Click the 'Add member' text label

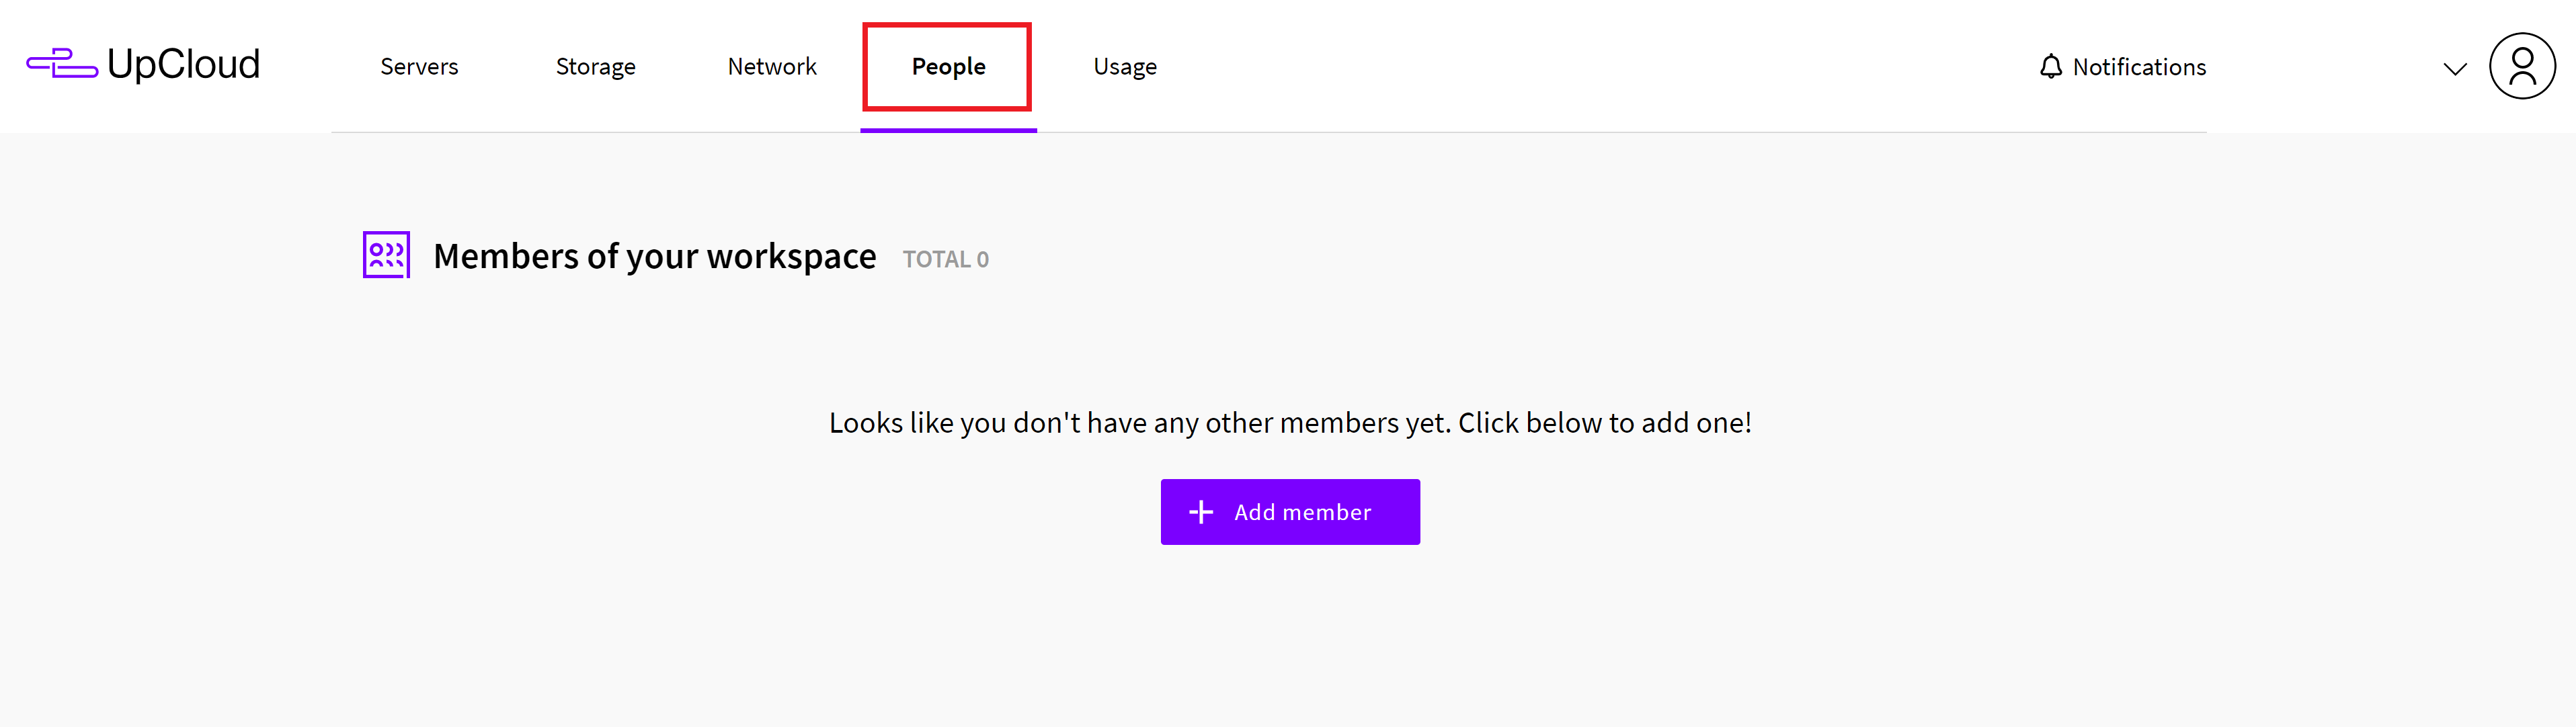(1302, 512)
